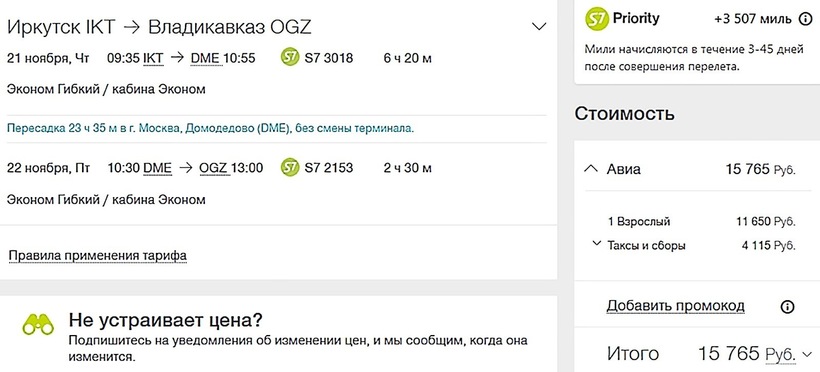Viewport: 820px width, 372px height.
Task: Open the Итого currency dropdown arrow
Action: click(805, 354)
